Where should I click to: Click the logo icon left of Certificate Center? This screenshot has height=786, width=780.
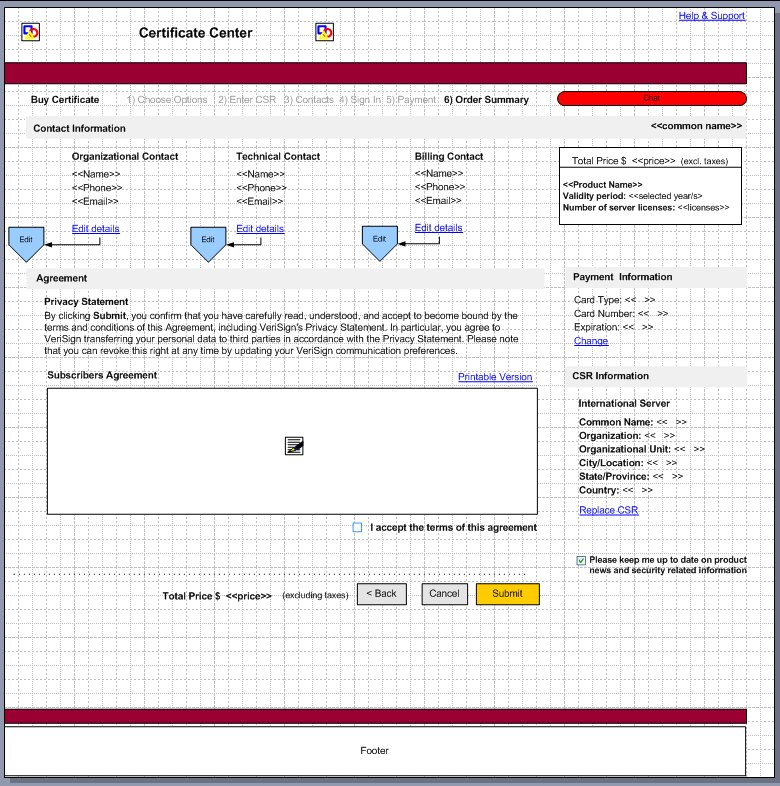tap(31, 33)
